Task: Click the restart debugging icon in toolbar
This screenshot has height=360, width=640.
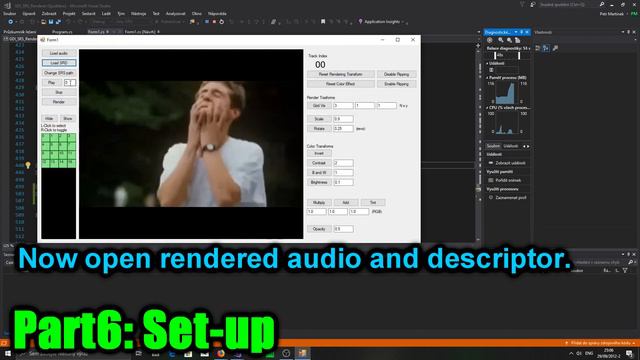Action: click(x=222, y=22)
